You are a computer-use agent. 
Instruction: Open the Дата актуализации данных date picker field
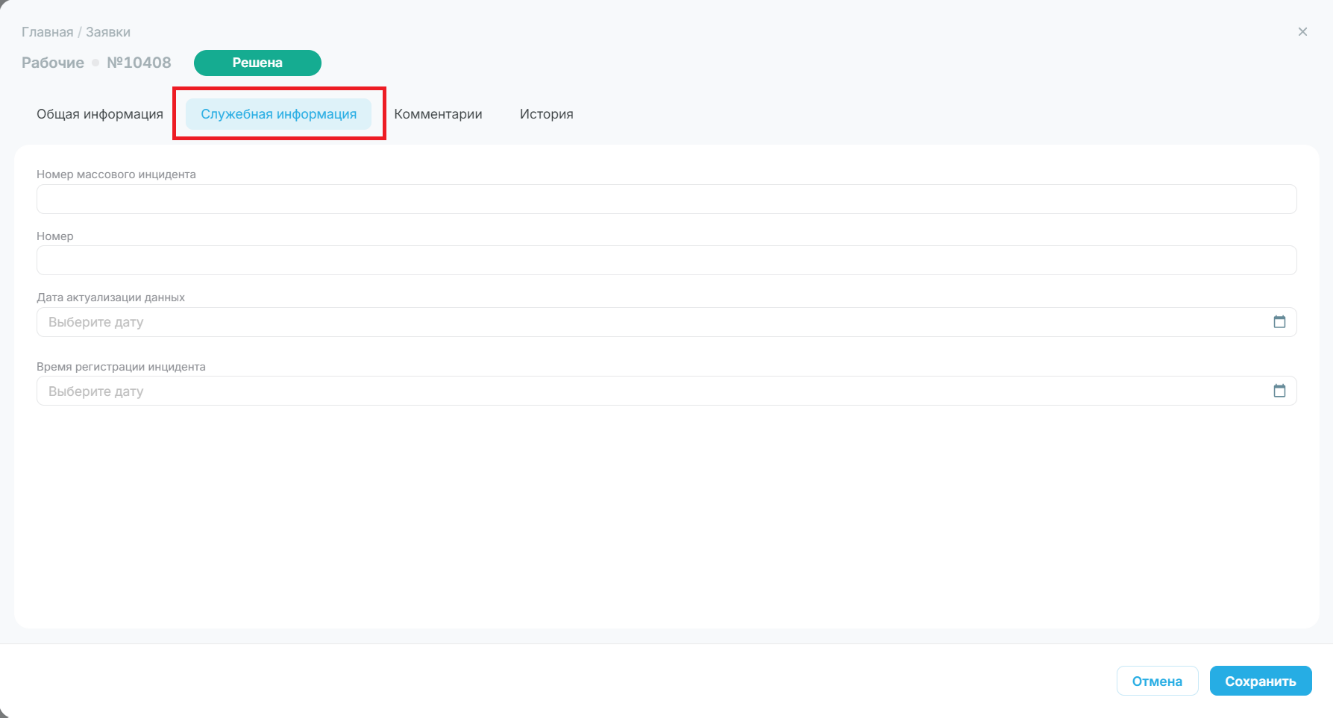tap(666, 322)
